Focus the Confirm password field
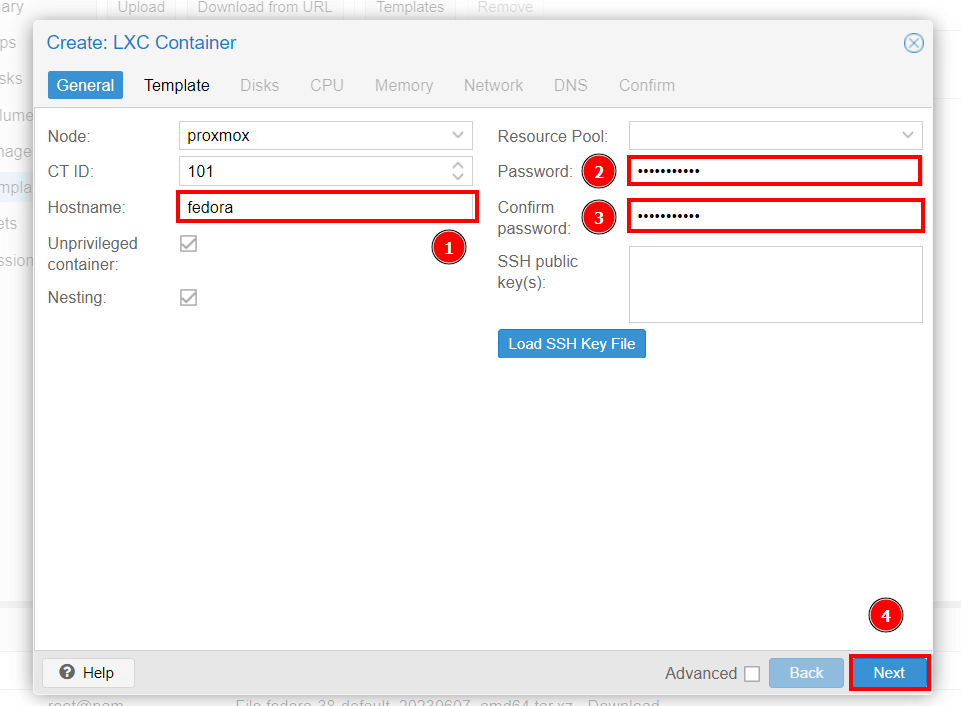Image resolution: width=961 pixels, height=706 pixels. tap(773, 216)
